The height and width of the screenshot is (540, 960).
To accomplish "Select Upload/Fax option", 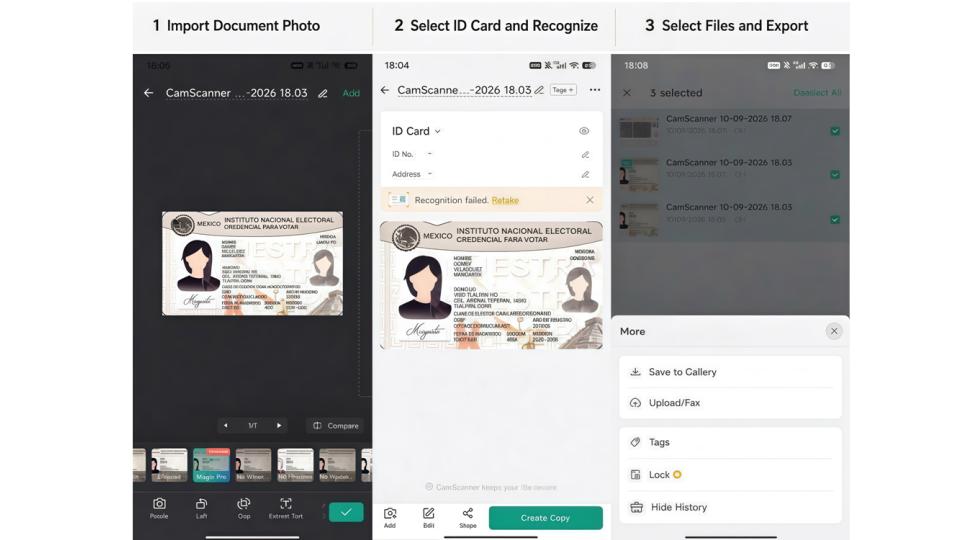I will [730, 403].
